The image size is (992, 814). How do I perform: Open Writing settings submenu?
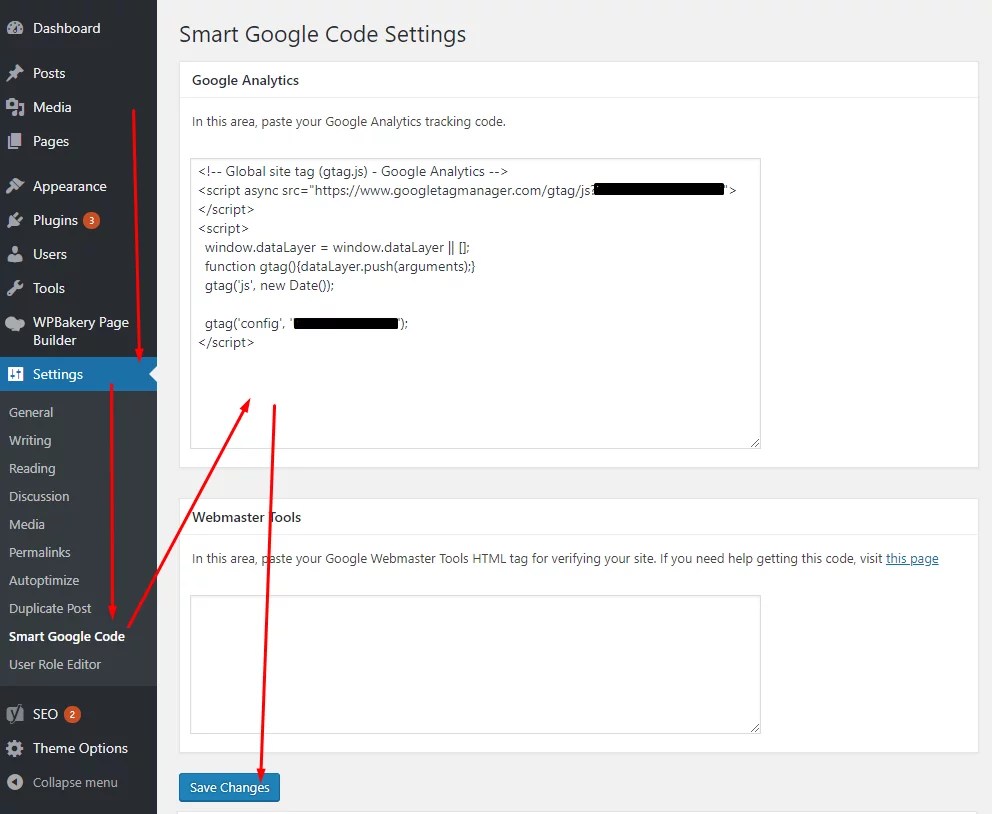[x=30, y=440]
